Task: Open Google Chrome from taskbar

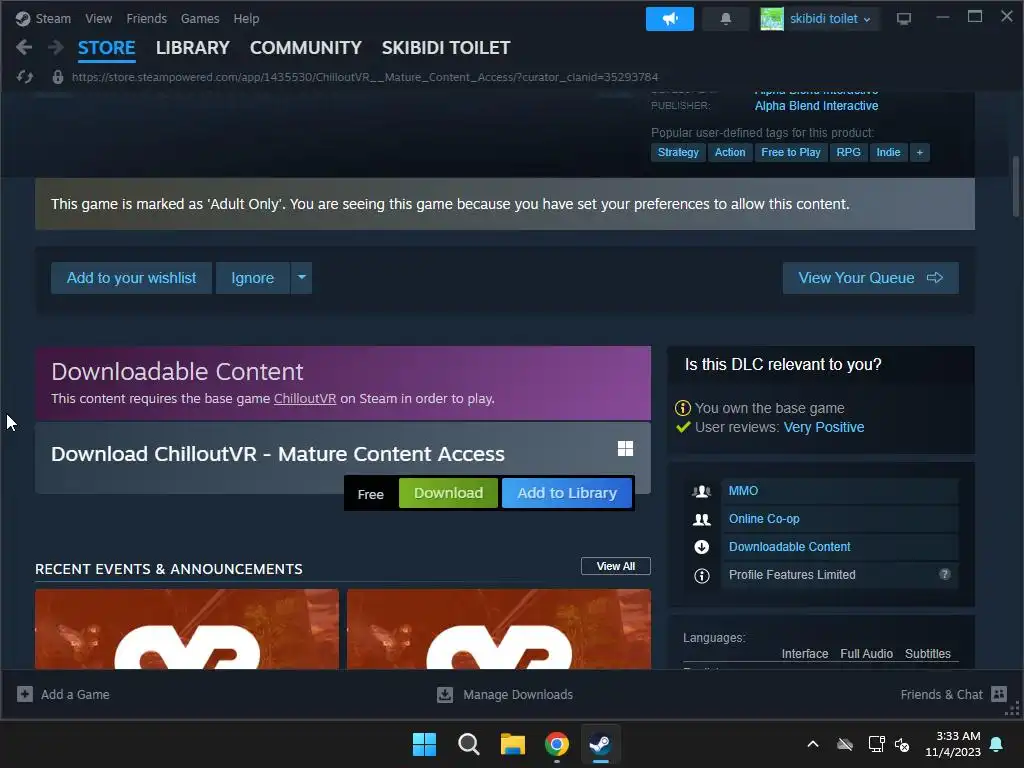Action: [x=556, y=744]
